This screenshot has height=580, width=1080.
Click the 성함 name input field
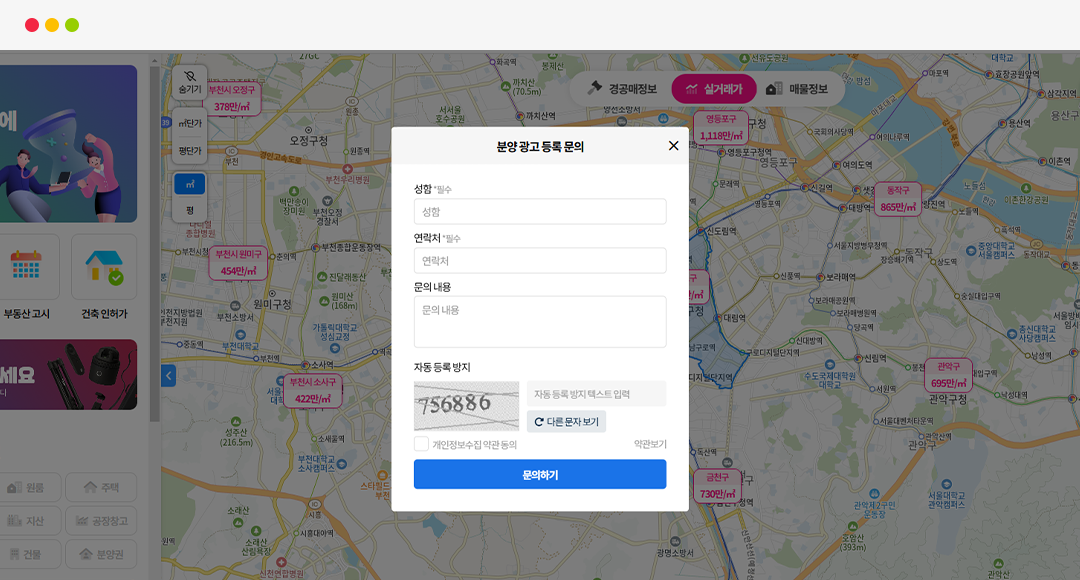540,212
